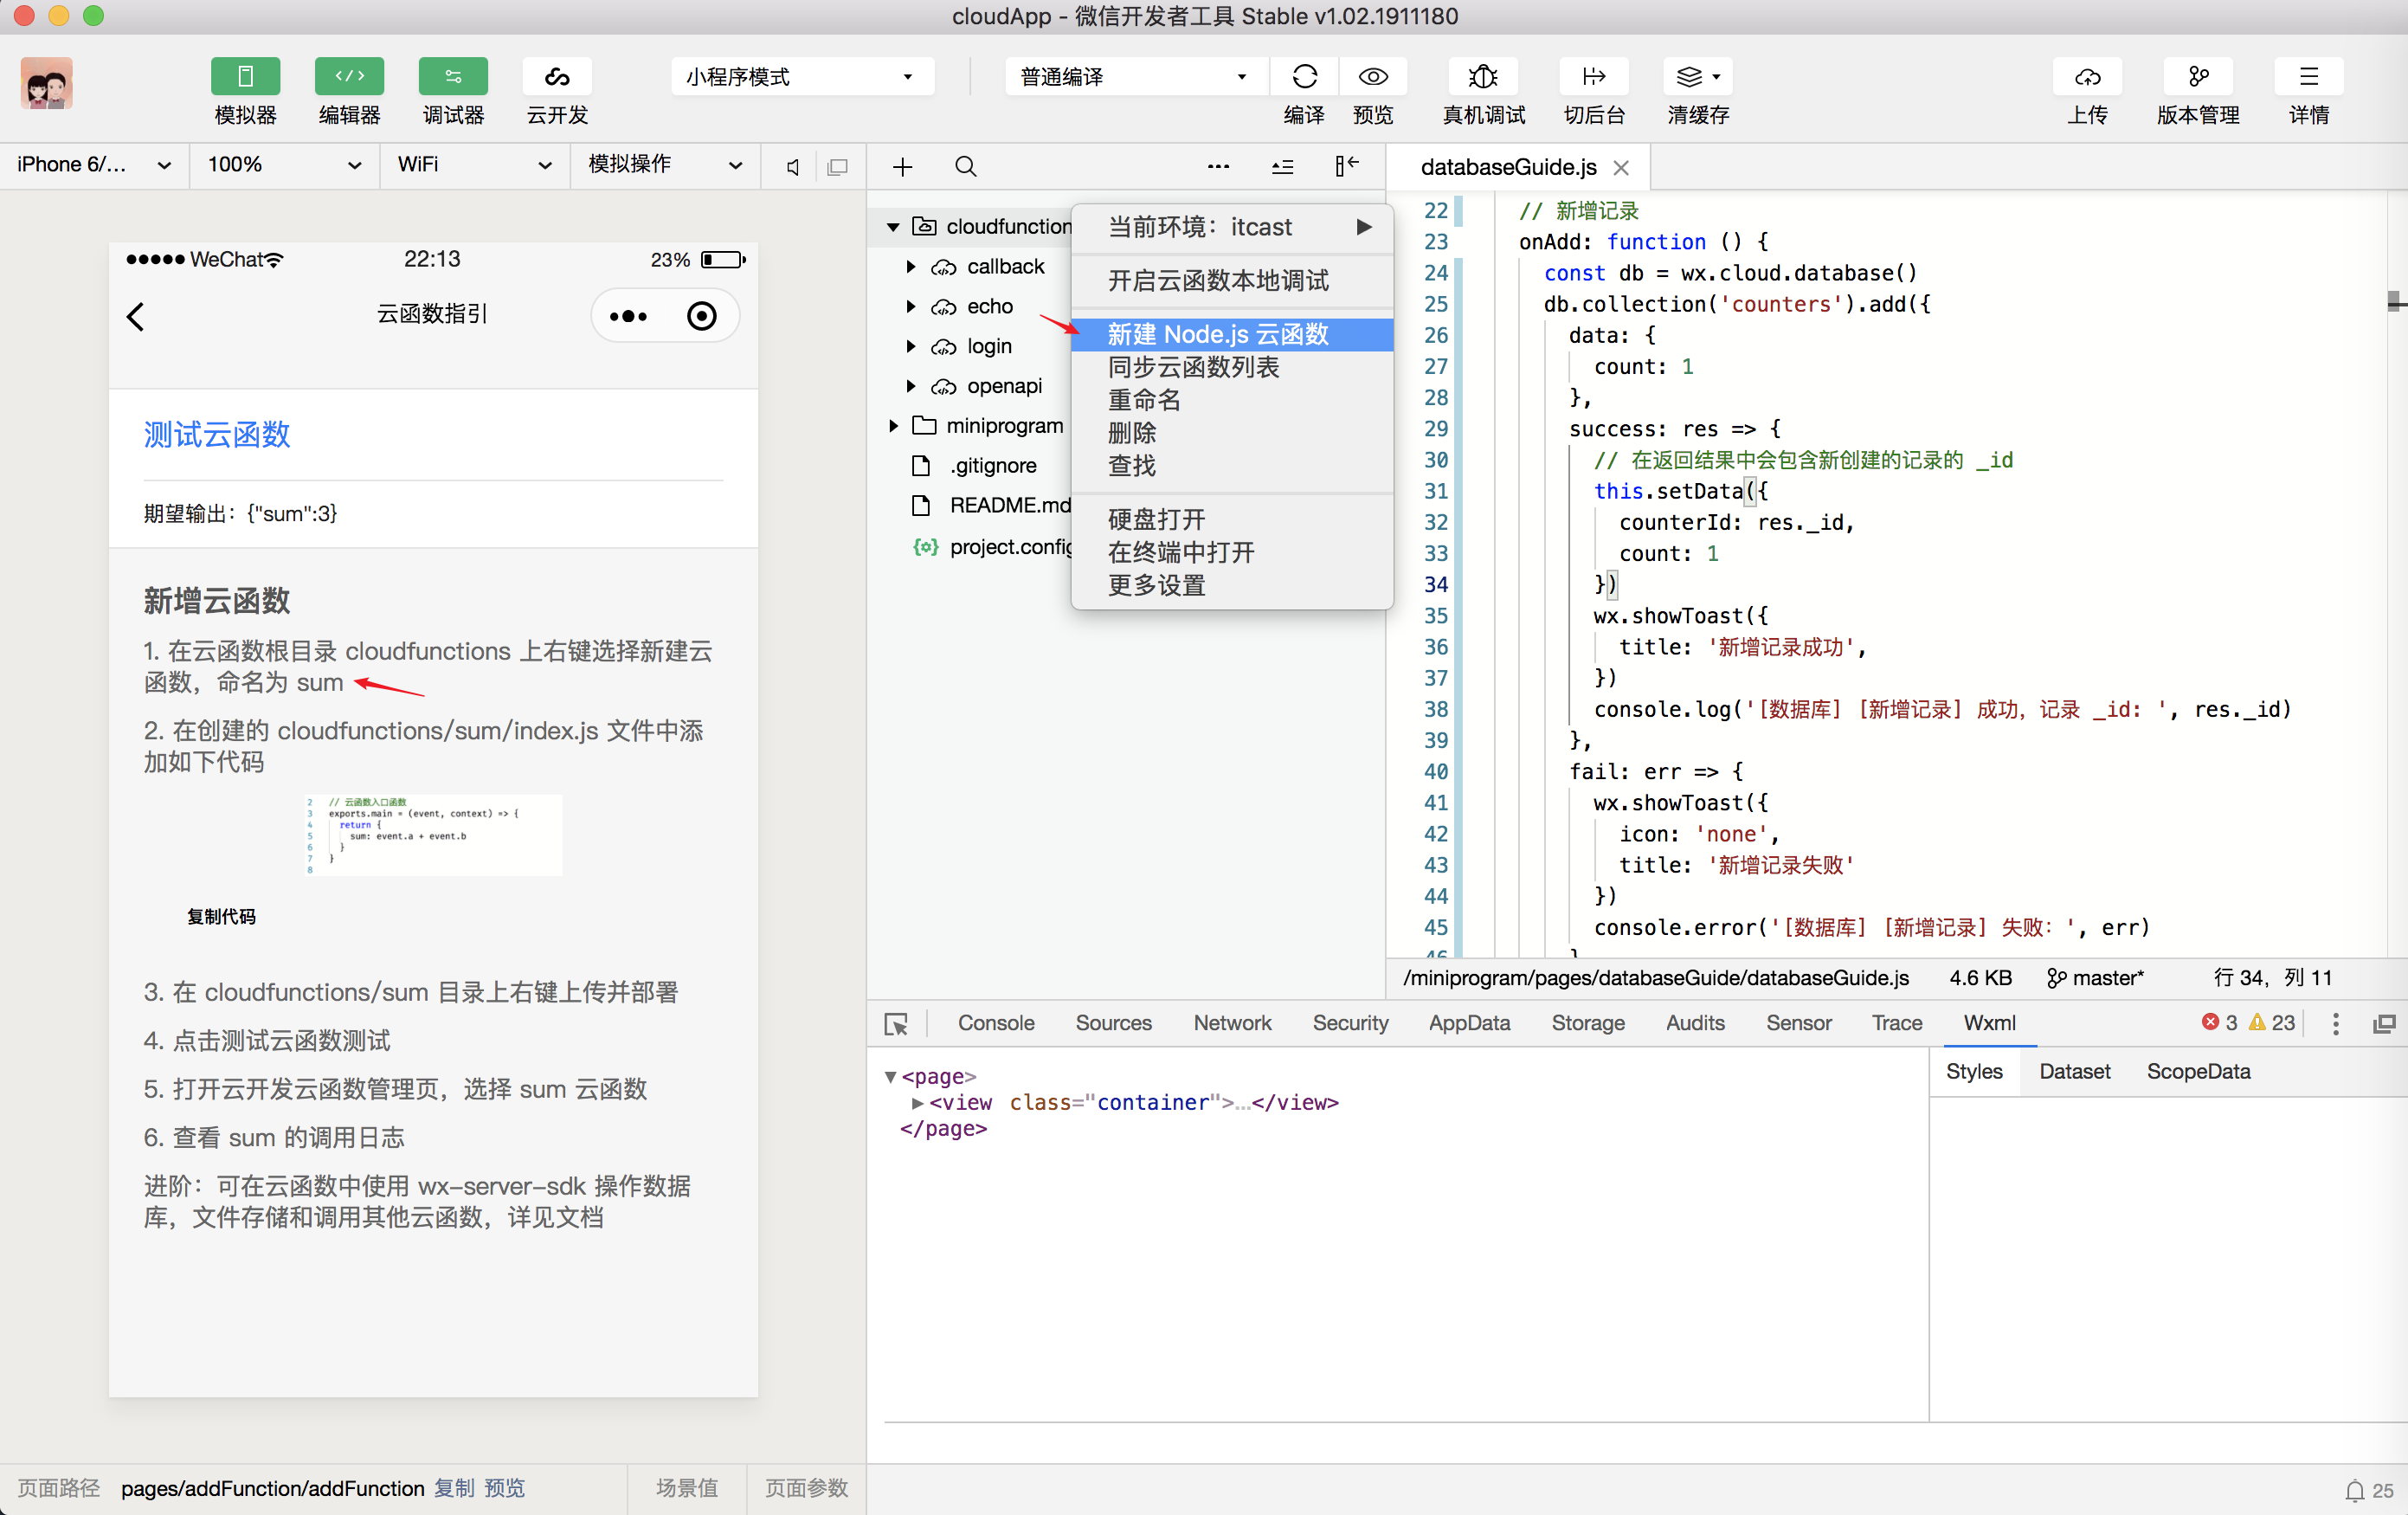2408x1515 pixels.
Task: Choose 同步云函数列表 menu item
Action: (x=1232, y=367)
